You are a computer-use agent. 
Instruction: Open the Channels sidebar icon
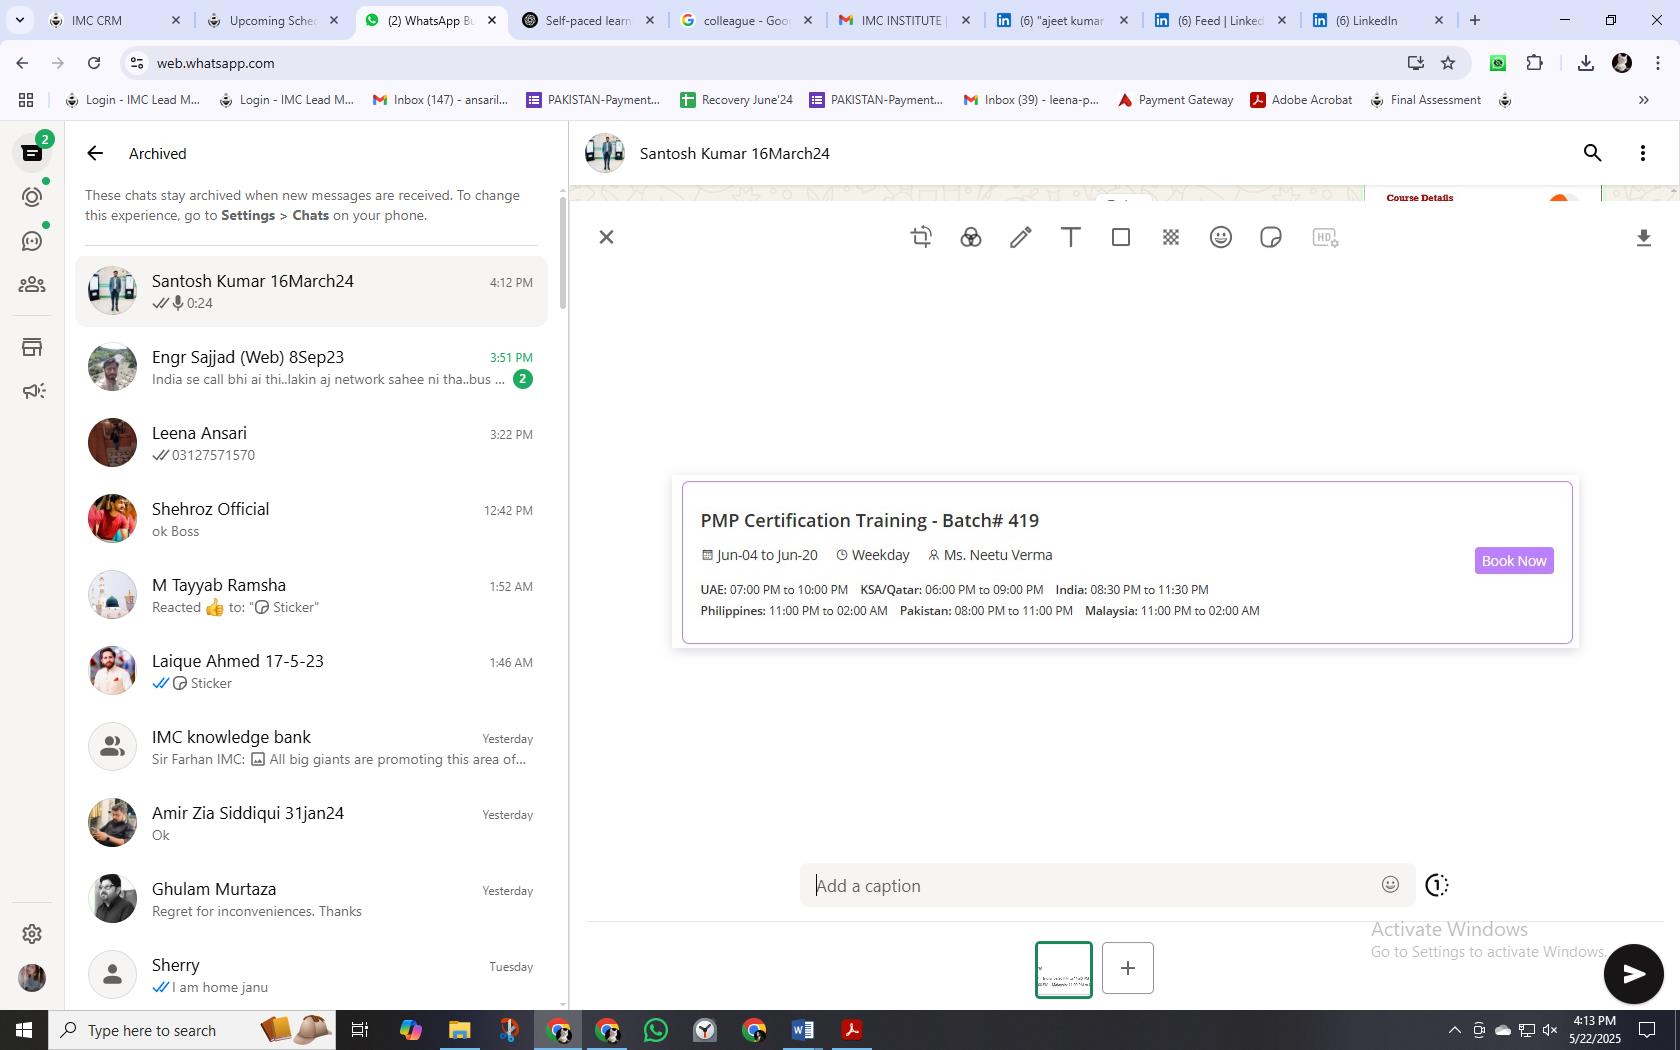click(32, 241)
